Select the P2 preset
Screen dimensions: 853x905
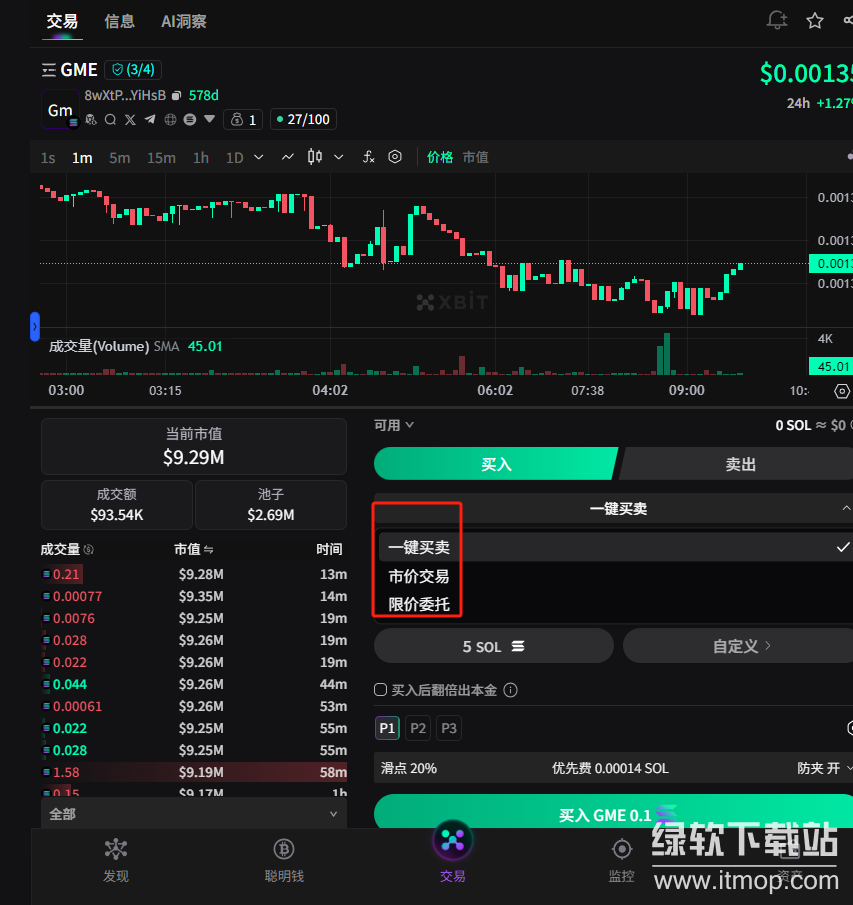(x=418, y=728)
